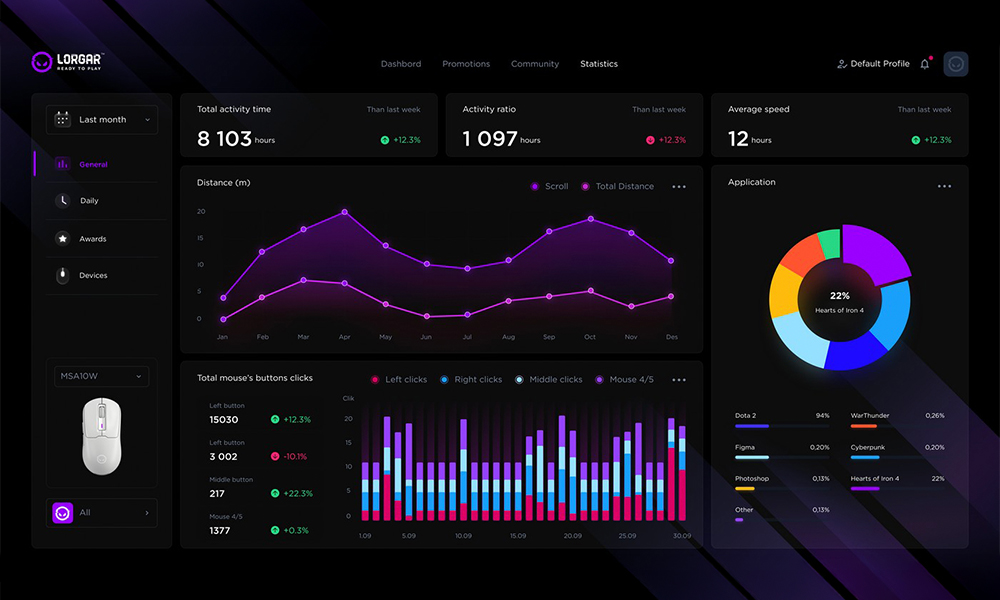
Task: Click the Cyberpunk progress bar
Action: pos(897,457)
